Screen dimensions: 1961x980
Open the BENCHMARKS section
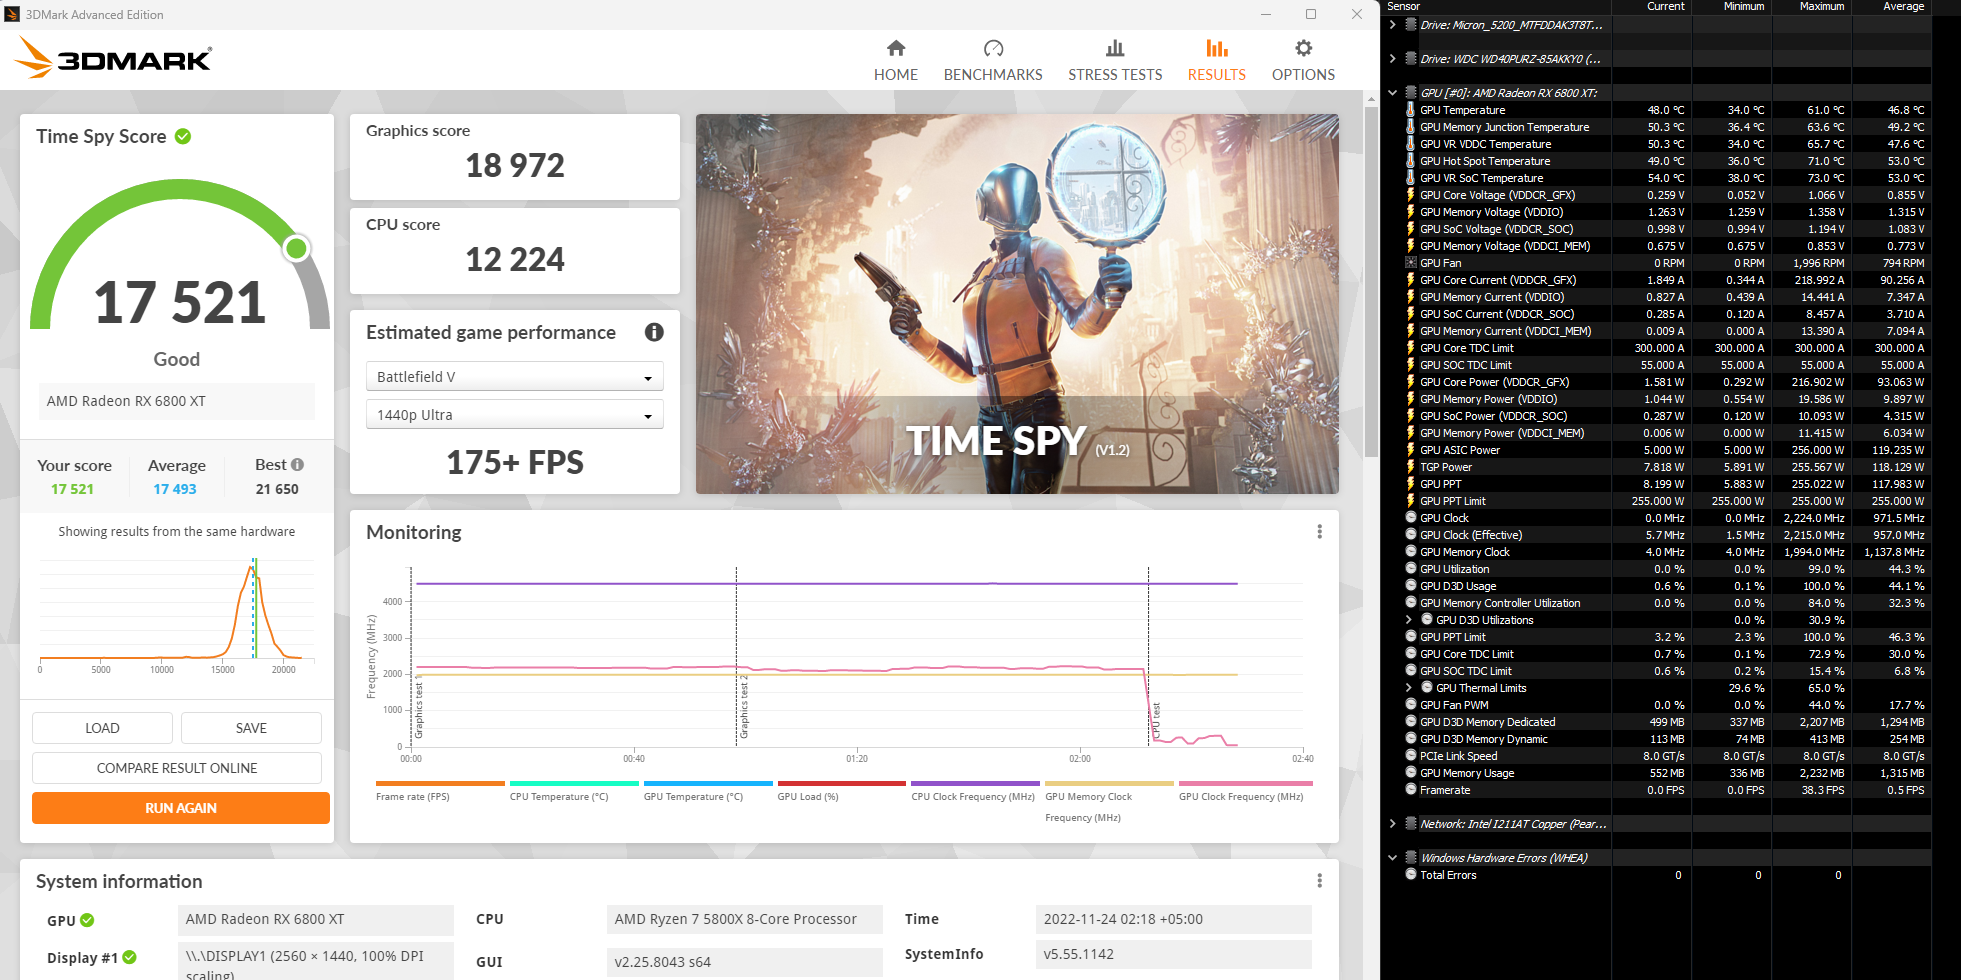pyautogui.click(x=993, y=60)
